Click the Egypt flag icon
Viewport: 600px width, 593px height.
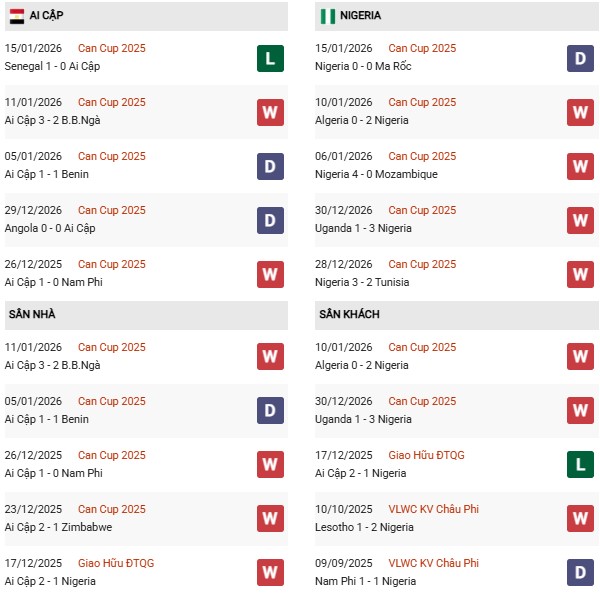tap(17, 16)
